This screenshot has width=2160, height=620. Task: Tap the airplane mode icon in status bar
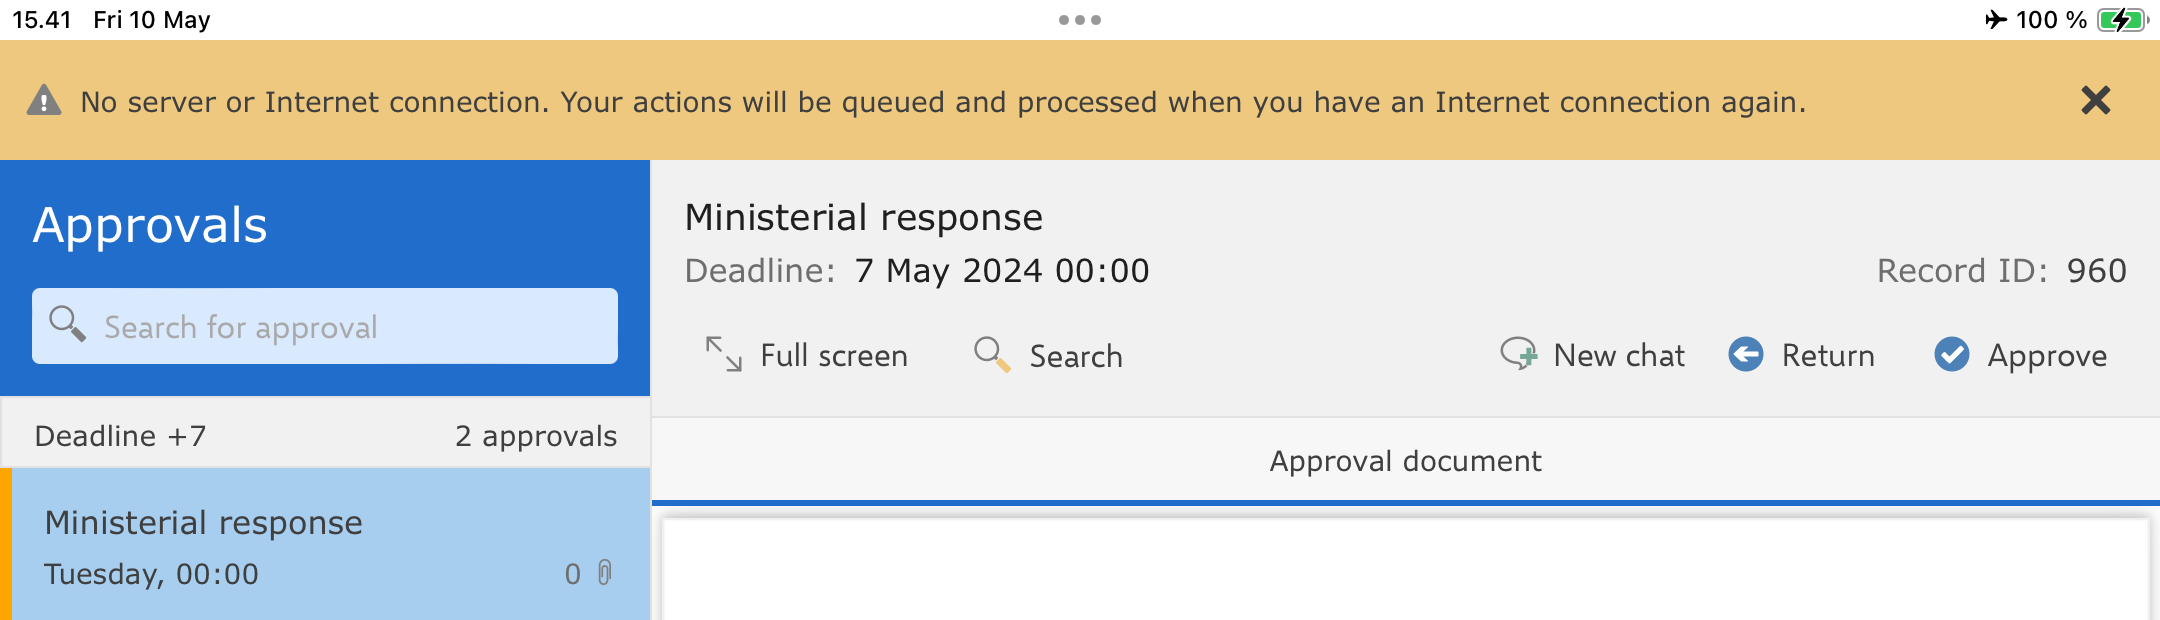[x=1996, y=20]
